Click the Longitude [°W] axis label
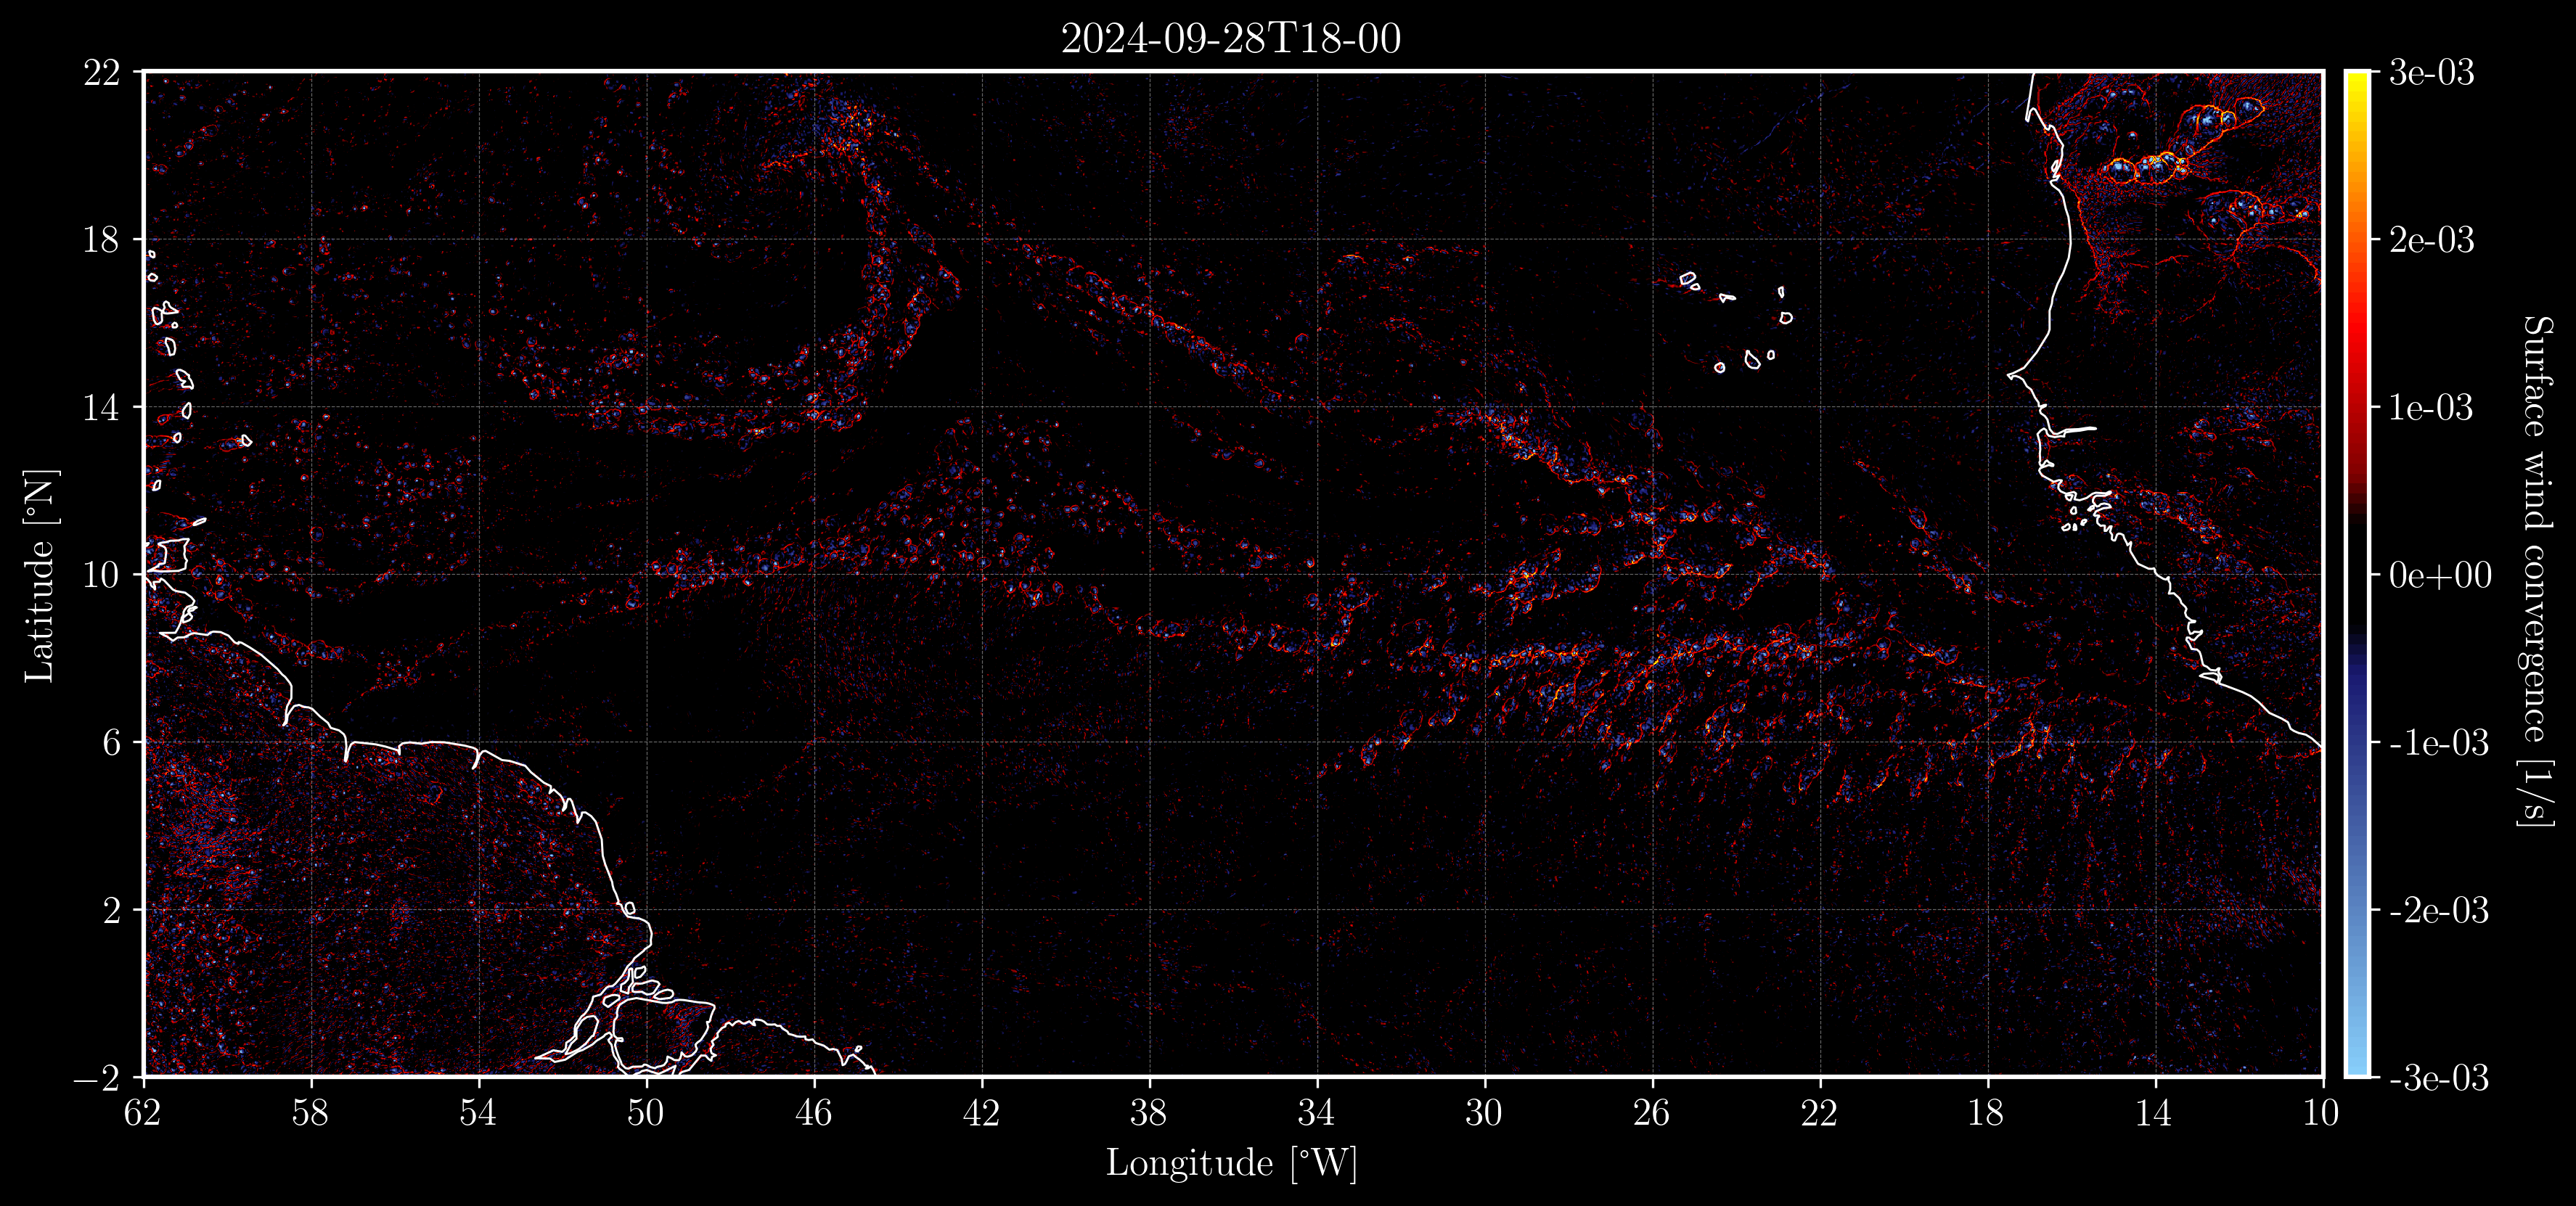This screenshot has width=2576, height=1206. tap(1231, 1164)
